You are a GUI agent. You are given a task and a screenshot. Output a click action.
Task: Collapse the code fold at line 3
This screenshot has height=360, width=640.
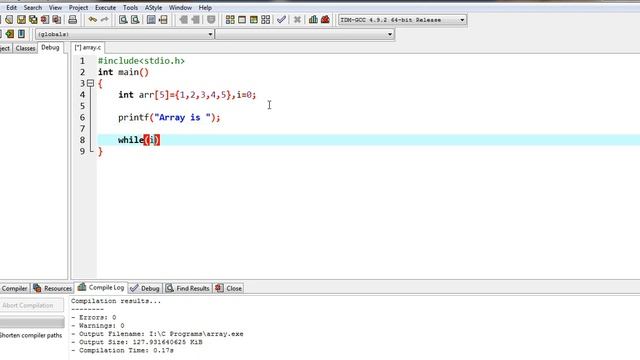pyautogui.click(x=90, y=83)
